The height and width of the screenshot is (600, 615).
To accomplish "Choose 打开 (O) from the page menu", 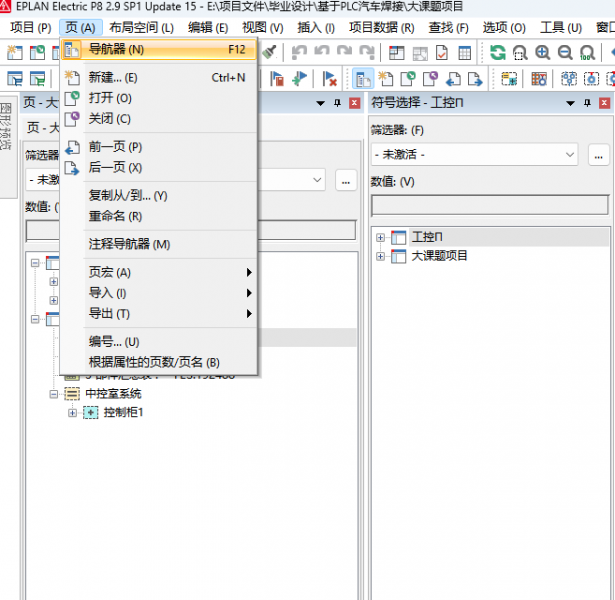I will tap(159, 98).
